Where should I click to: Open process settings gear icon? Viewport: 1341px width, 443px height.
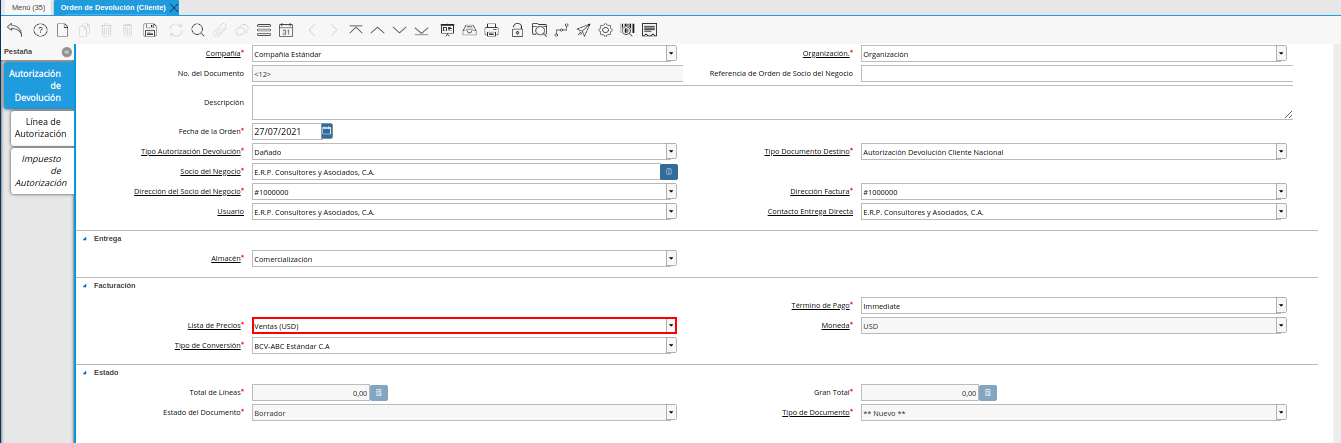605,30
